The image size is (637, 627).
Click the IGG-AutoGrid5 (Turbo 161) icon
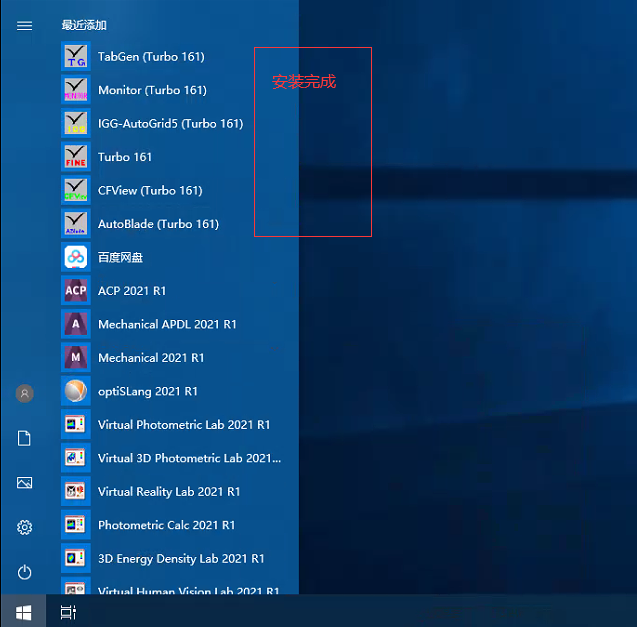pos(76,124)
